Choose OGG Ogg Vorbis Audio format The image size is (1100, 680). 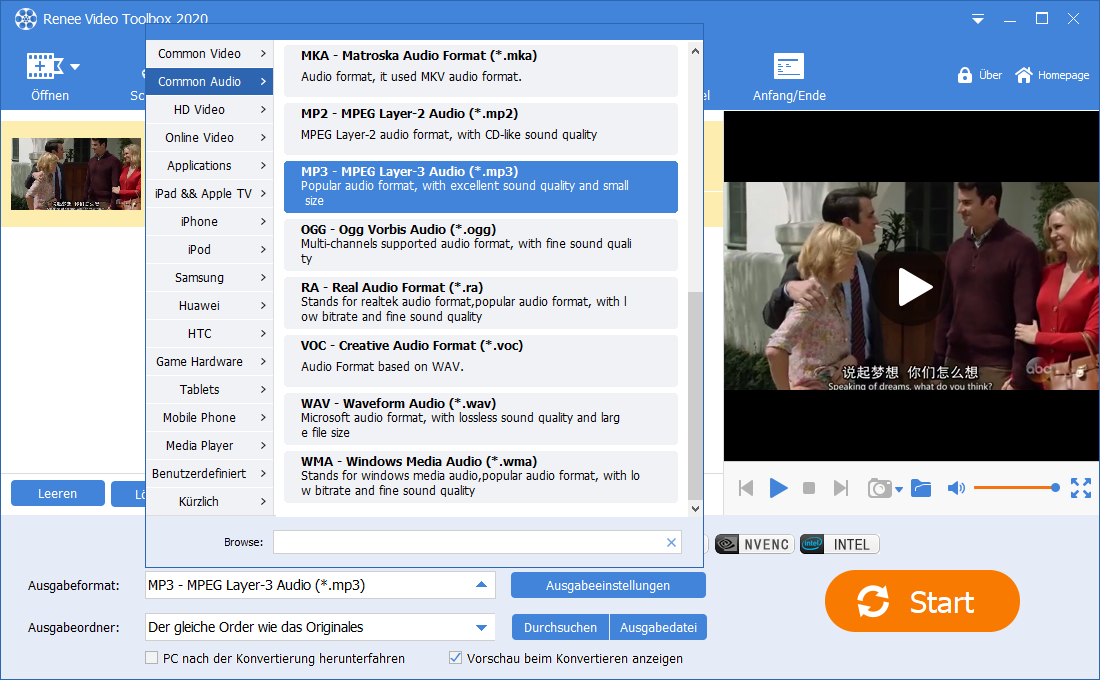click(481, 245)
